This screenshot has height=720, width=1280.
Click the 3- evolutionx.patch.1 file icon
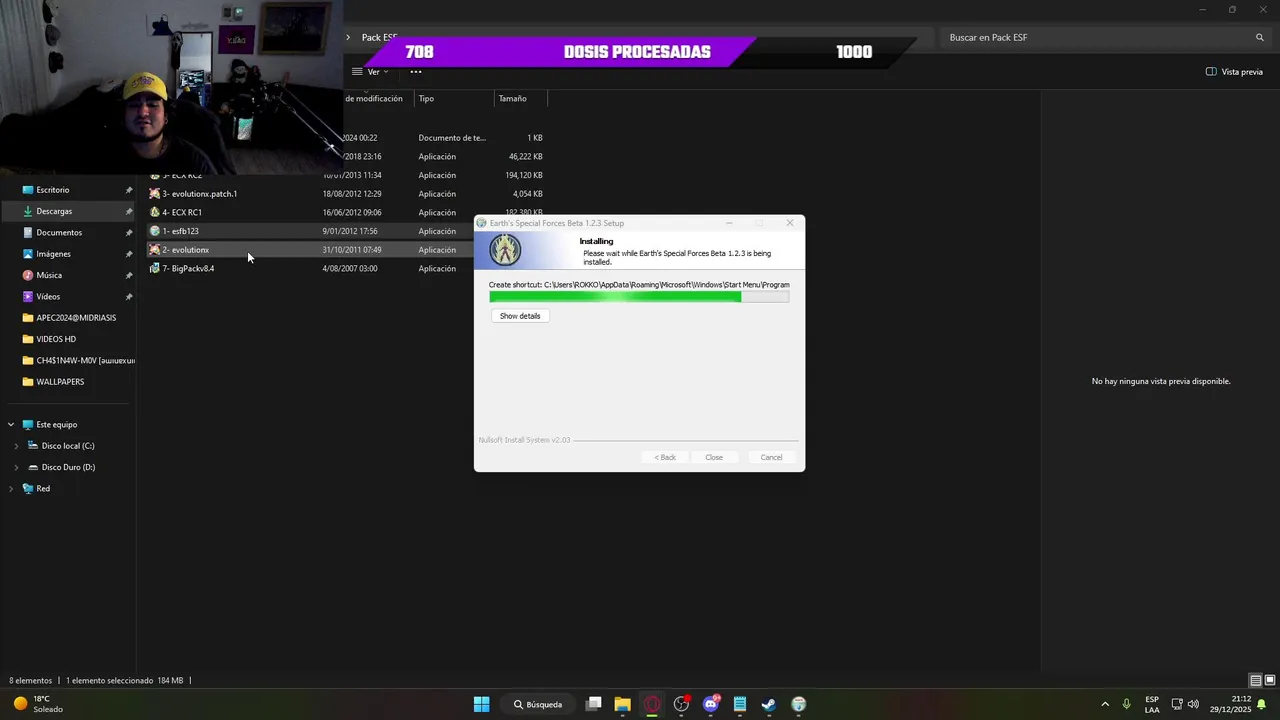154,194
